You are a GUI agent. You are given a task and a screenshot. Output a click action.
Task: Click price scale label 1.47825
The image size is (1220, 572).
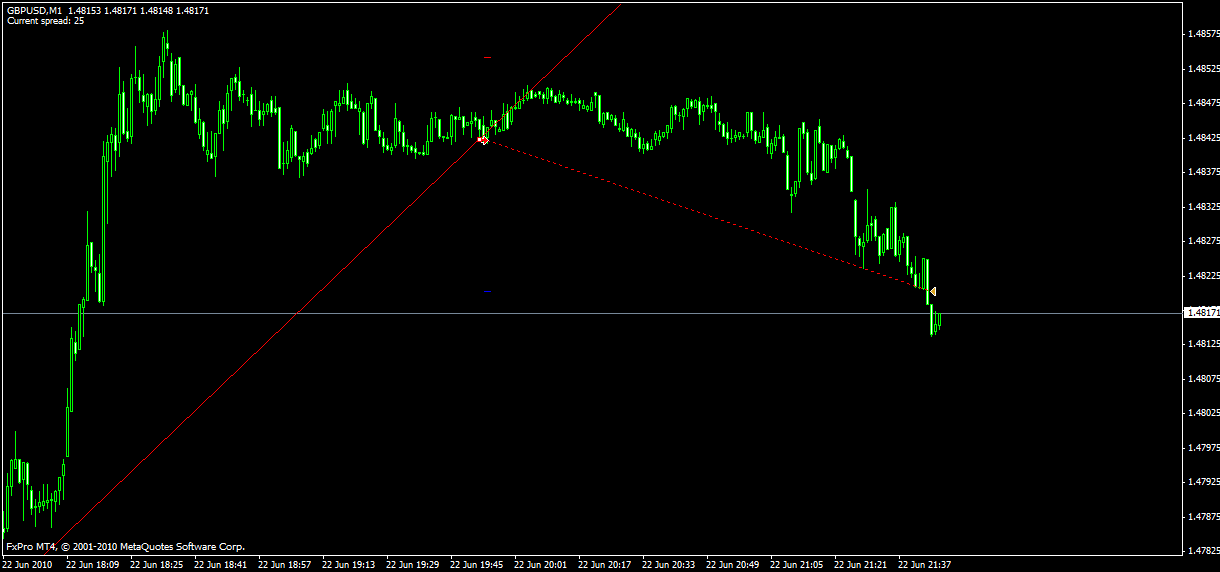[1203, 551]
